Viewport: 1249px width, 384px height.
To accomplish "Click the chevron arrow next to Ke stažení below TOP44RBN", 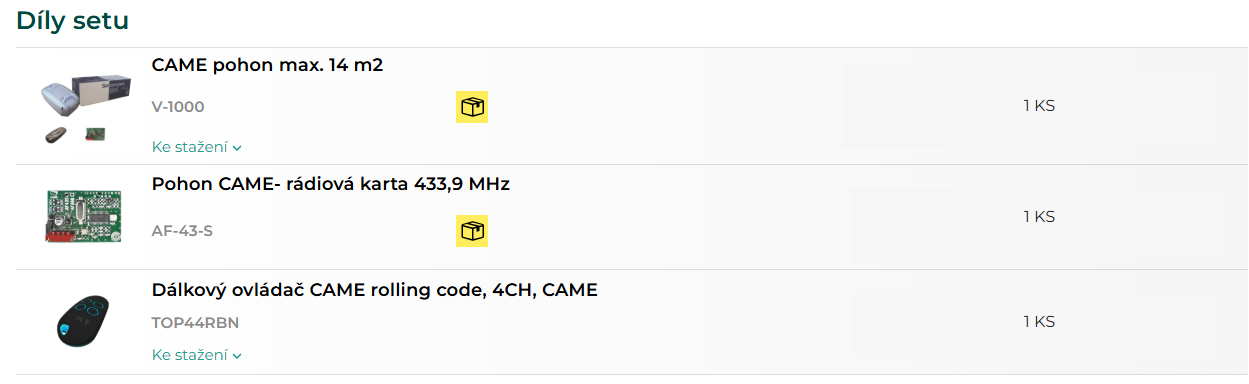I will (237, 356).
